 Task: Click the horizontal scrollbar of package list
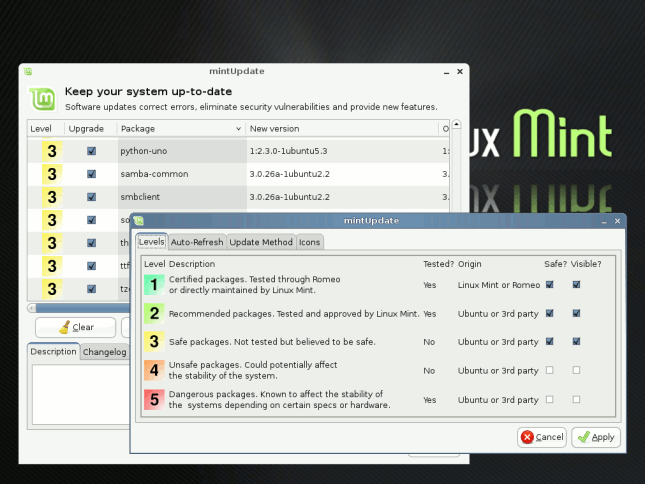(82, 308)
